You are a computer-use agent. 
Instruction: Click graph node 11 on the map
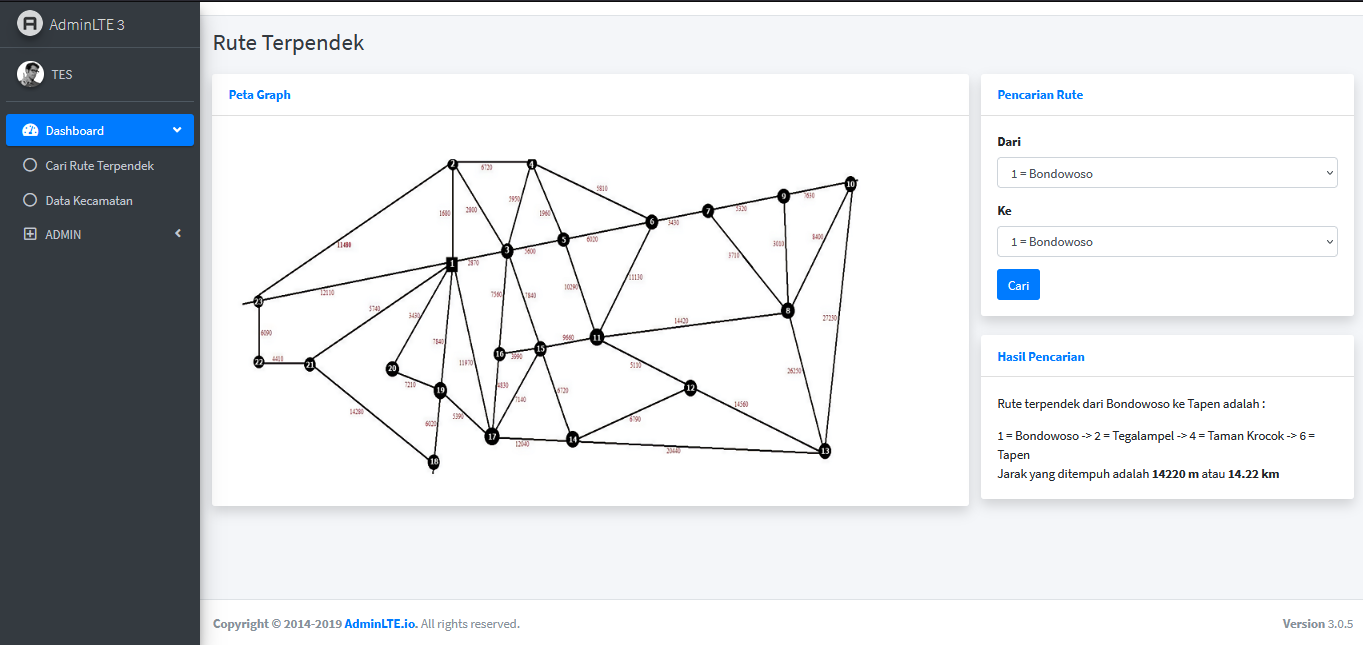[x=597, y=337]
